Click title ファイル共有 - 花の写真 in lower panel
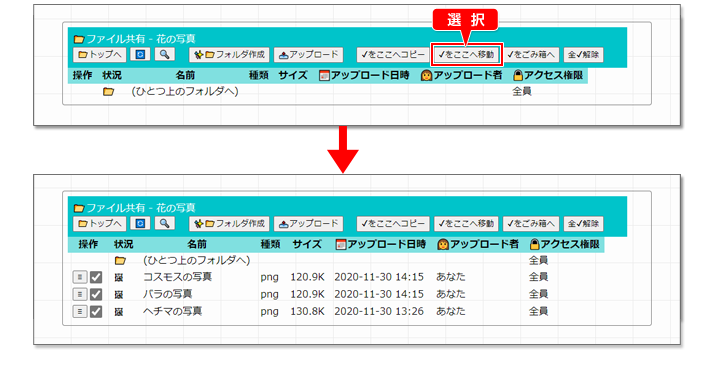This screenshot has height=376, width=715. (135, 208)
